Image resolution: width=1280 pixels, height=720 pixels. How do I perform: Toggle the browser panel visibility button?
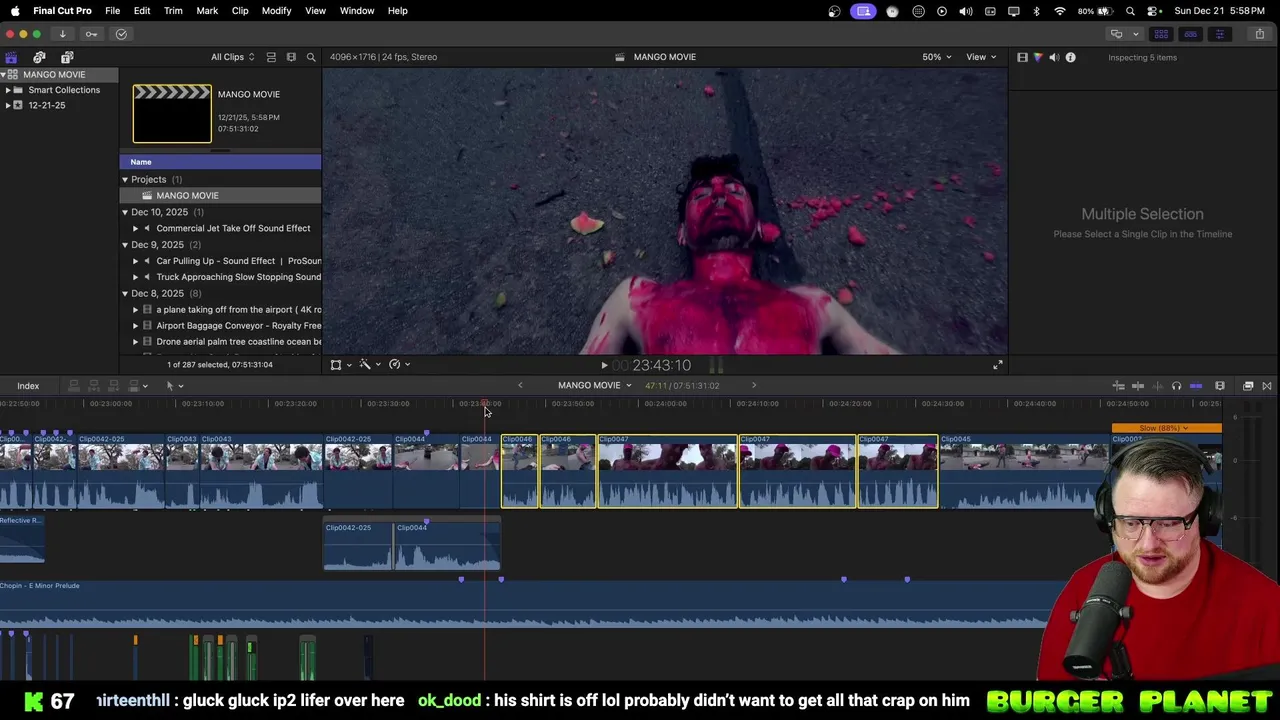point(1161,34)
